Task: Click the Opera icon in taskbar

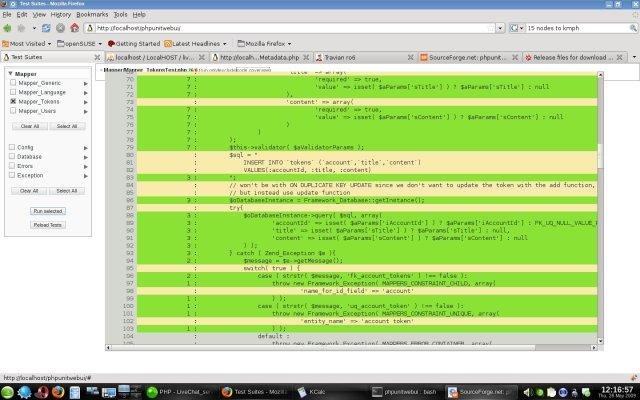Action: (42, 392)
